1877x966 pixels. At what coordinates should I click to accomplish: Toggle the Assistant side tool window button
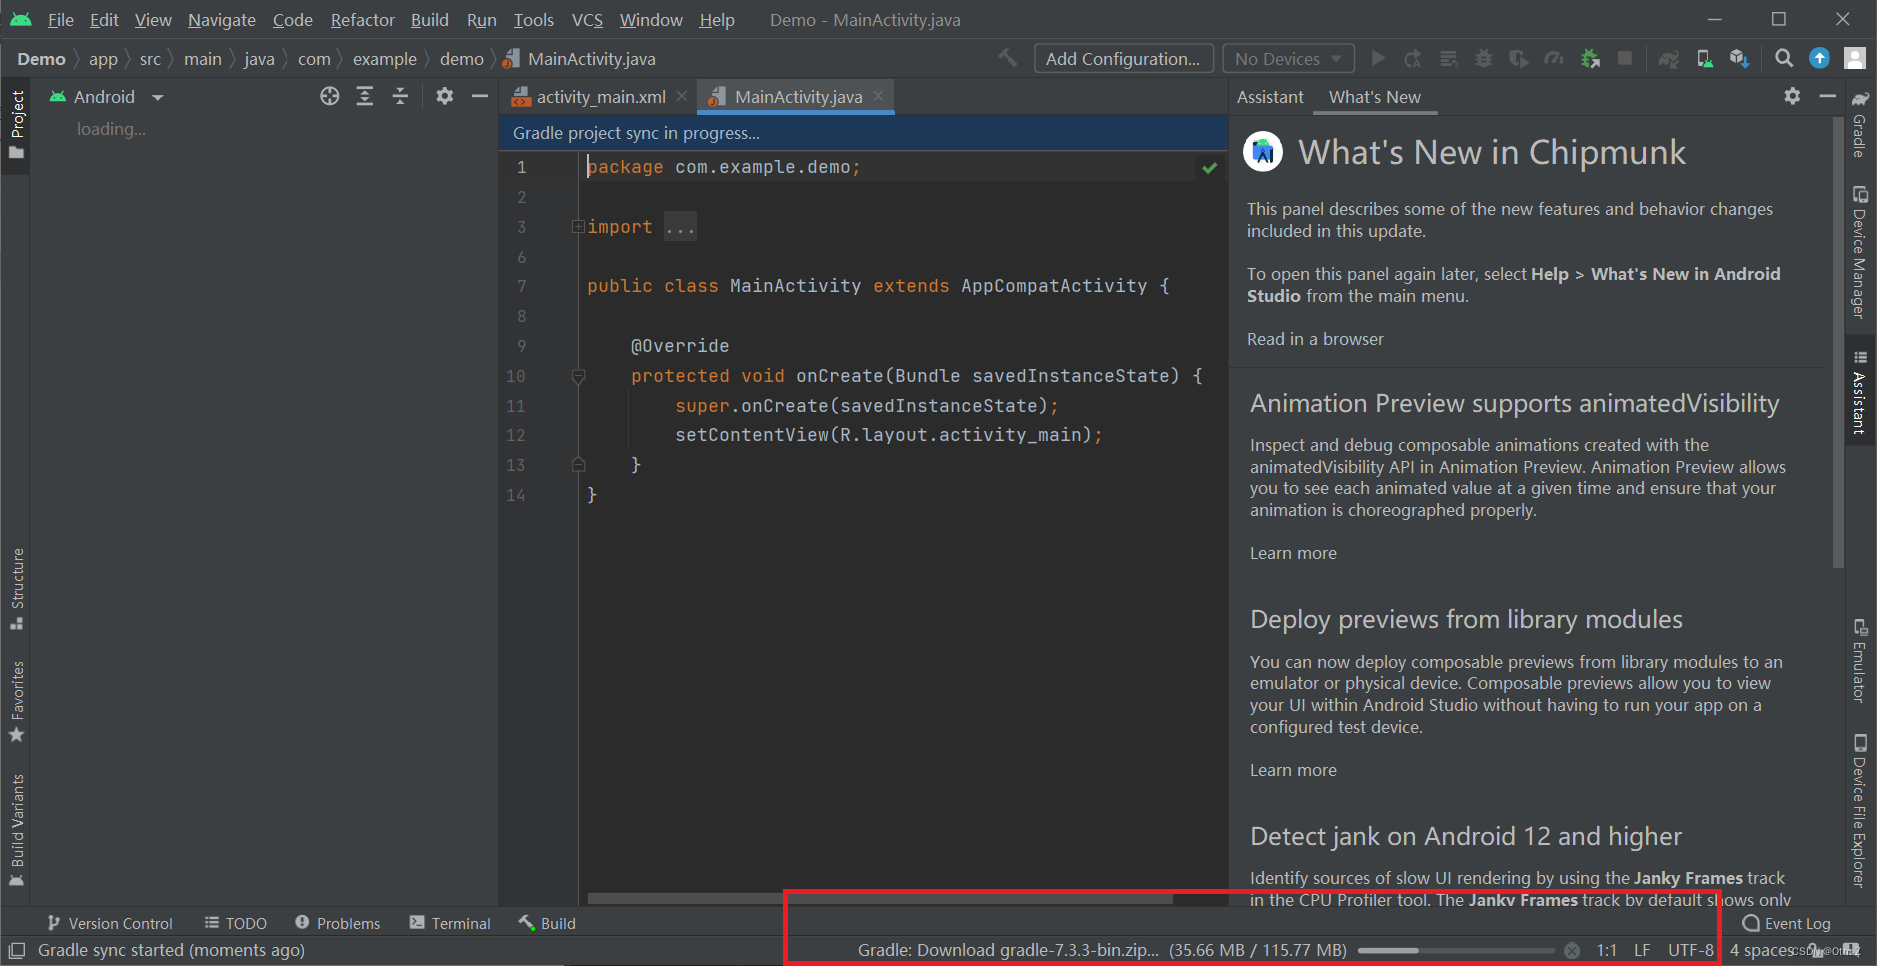pos(1860,392)
